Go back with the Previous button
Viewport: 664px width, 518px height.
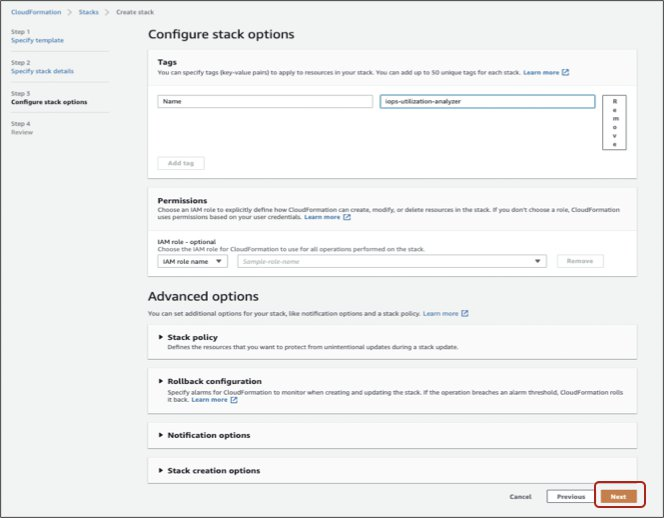click(x=570, y=496)
